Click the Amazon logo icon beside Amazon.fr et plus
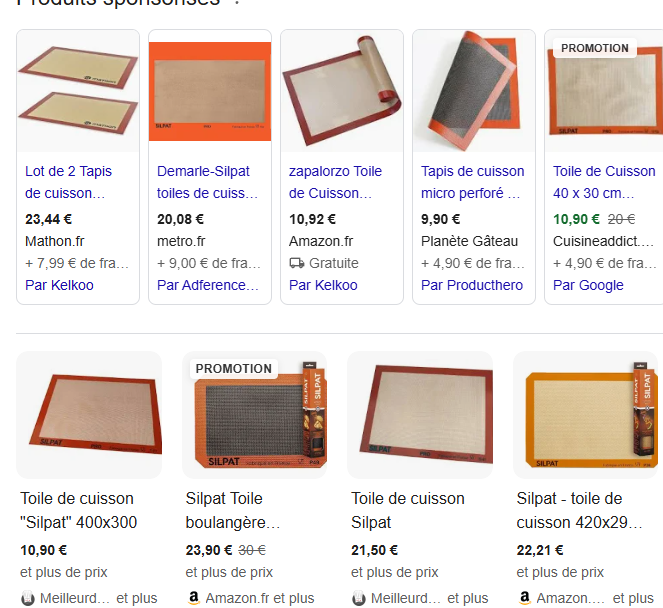Viewport: 663px width, 608px height. [194, 597]
